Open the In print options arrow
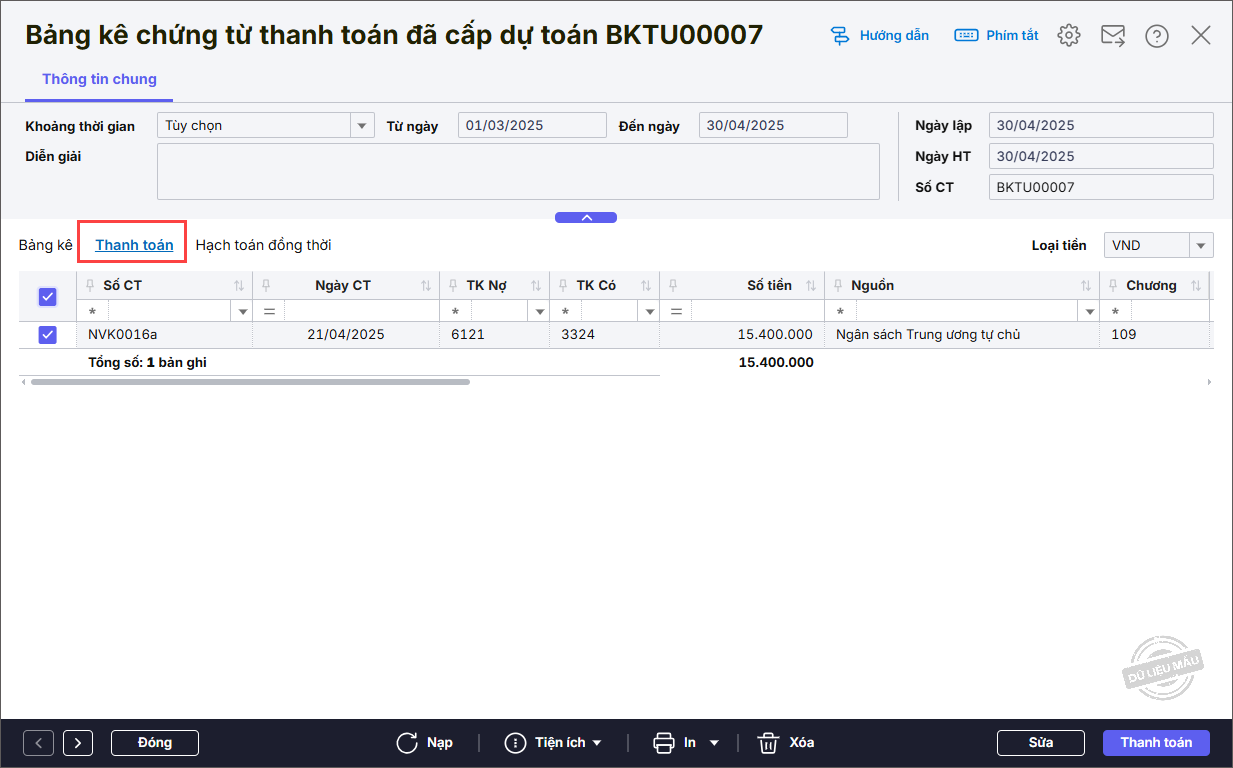Image resolution: width=1233 pixels, height=768 pixels. point(714,743)
